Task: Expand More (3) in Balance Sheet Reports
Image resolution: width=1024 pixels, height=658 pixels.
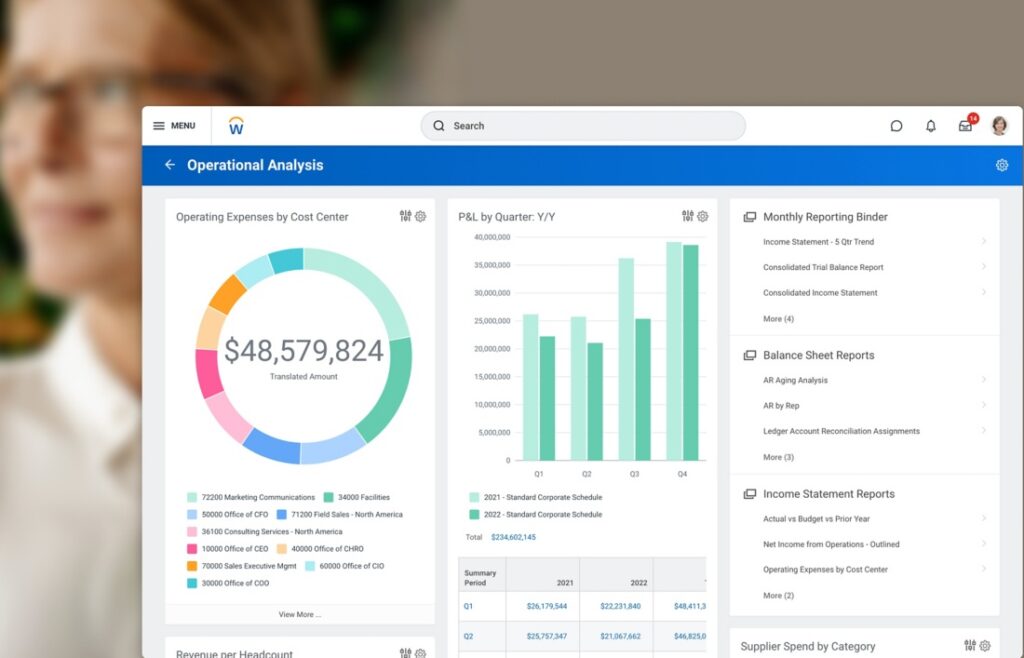Action: 778,457
